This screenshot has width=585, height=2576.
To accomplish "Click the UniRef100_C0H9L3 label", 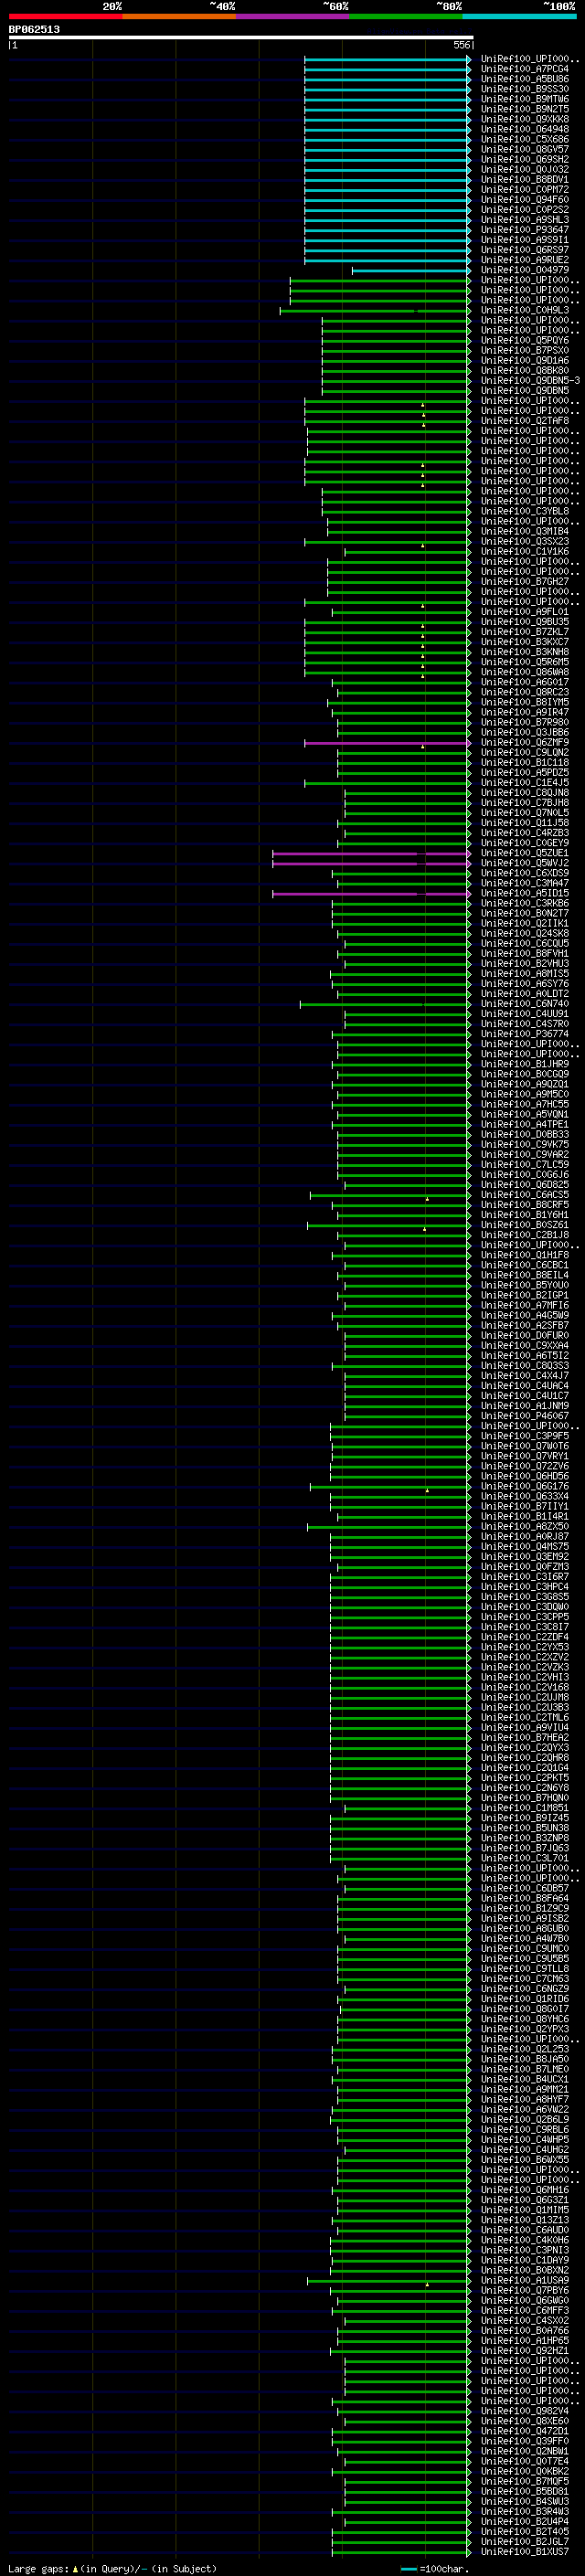I will click(524, 310).
